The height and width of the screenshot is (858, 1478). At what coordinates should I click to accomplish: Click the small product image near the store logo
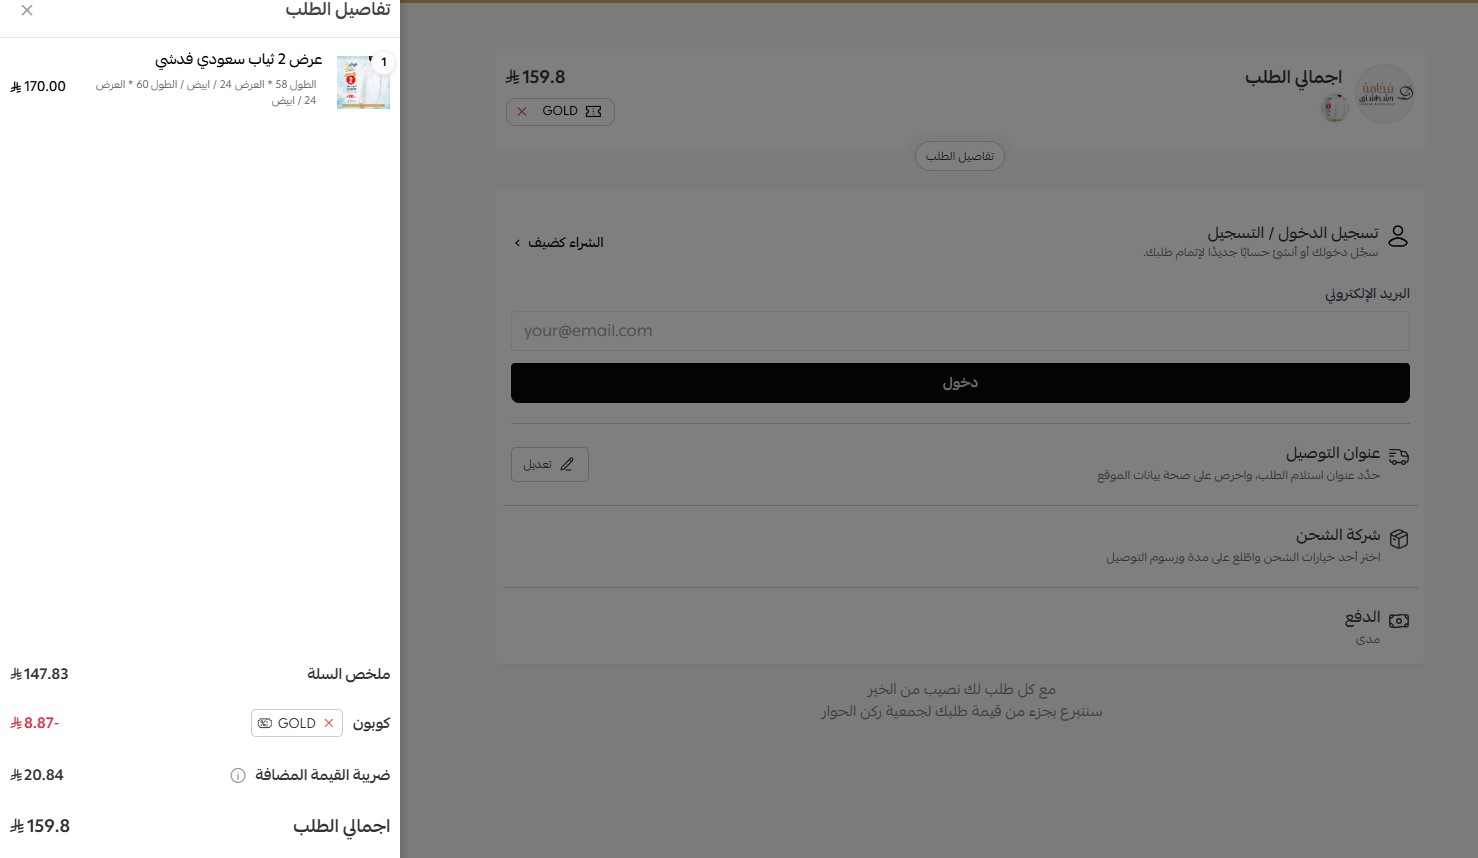click(1335, 107)
